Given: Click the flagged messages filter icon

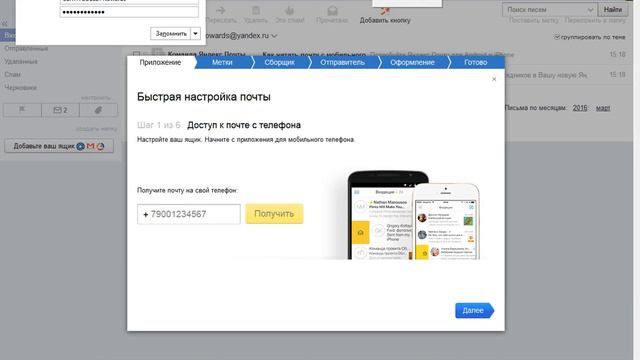Looking at the screenshot, I should click(x=22, y=110).
